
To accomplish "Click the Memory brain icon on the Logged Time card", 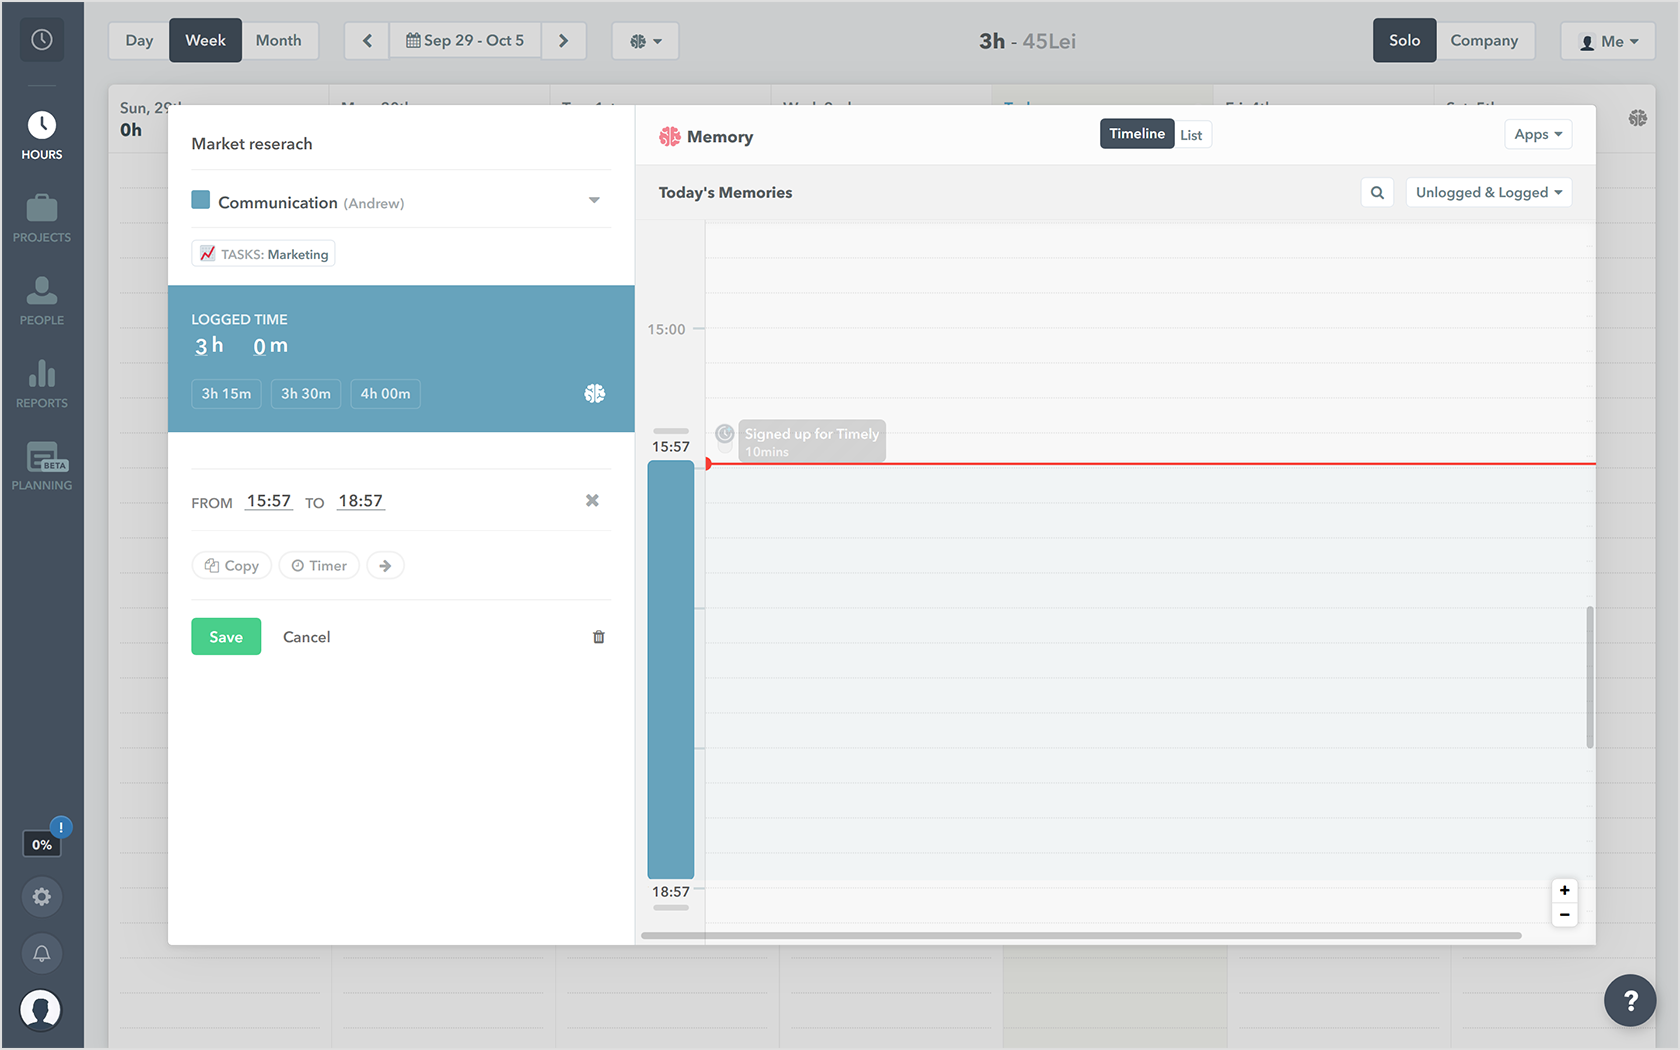I will point(595,393).
